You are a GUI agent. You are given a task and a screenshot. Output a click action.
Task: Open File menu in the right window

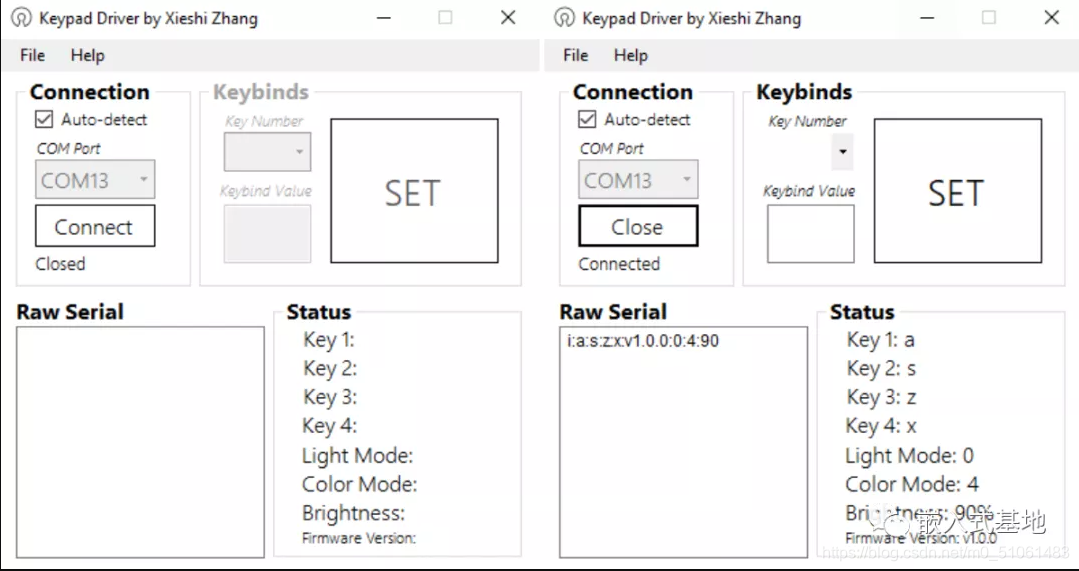point(576,56)
